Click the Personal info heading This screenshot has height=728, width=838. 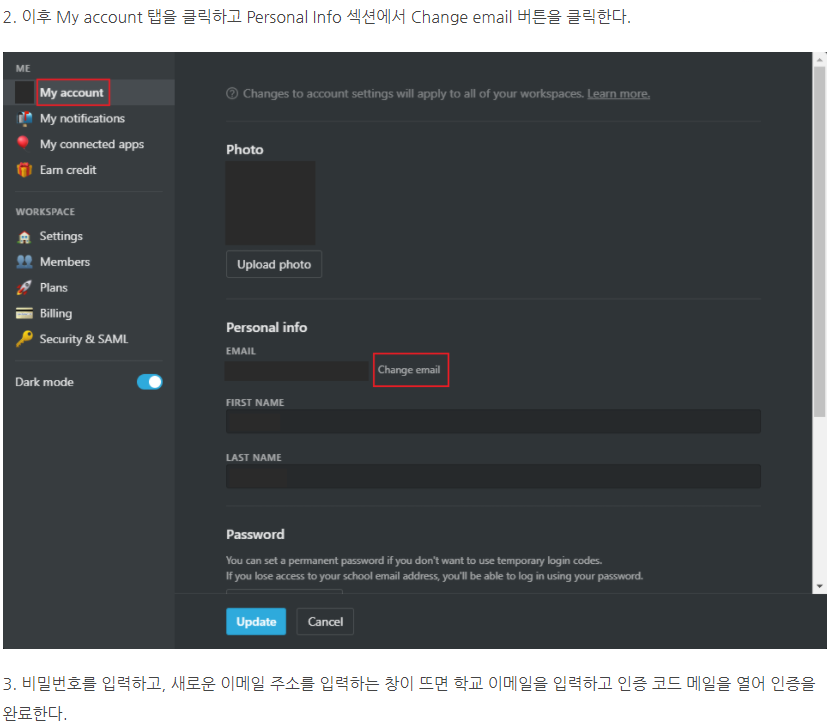coord(267,327)
